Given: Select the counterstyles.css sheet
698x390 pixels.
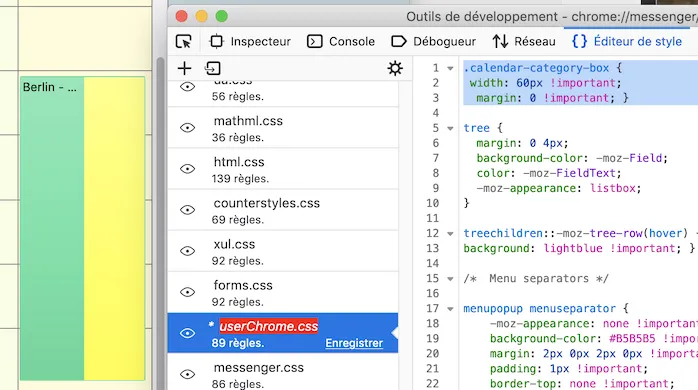Looking at the screenshot, I should coord(283,210).
